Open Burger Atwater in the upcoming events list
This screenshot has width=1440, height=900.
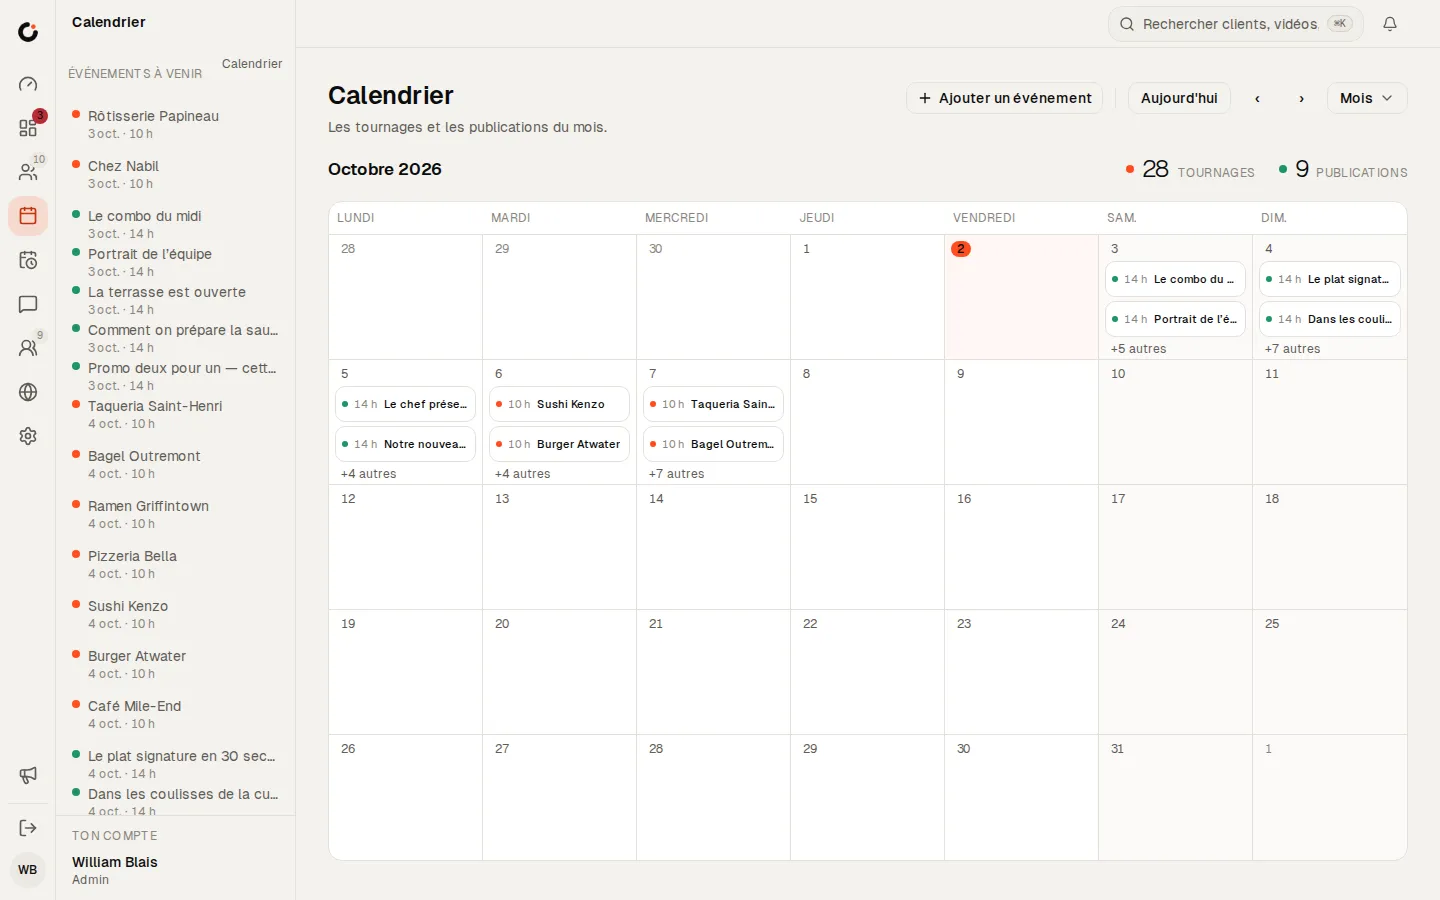click(176, 664)
